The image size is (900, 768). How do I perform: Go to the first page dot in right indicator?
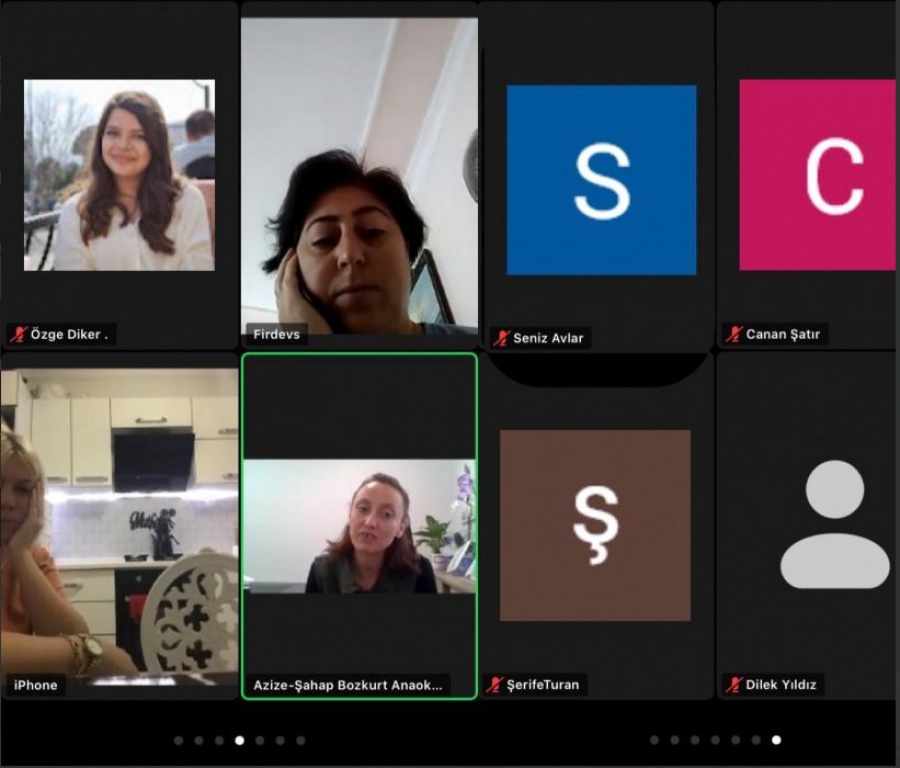654,740
